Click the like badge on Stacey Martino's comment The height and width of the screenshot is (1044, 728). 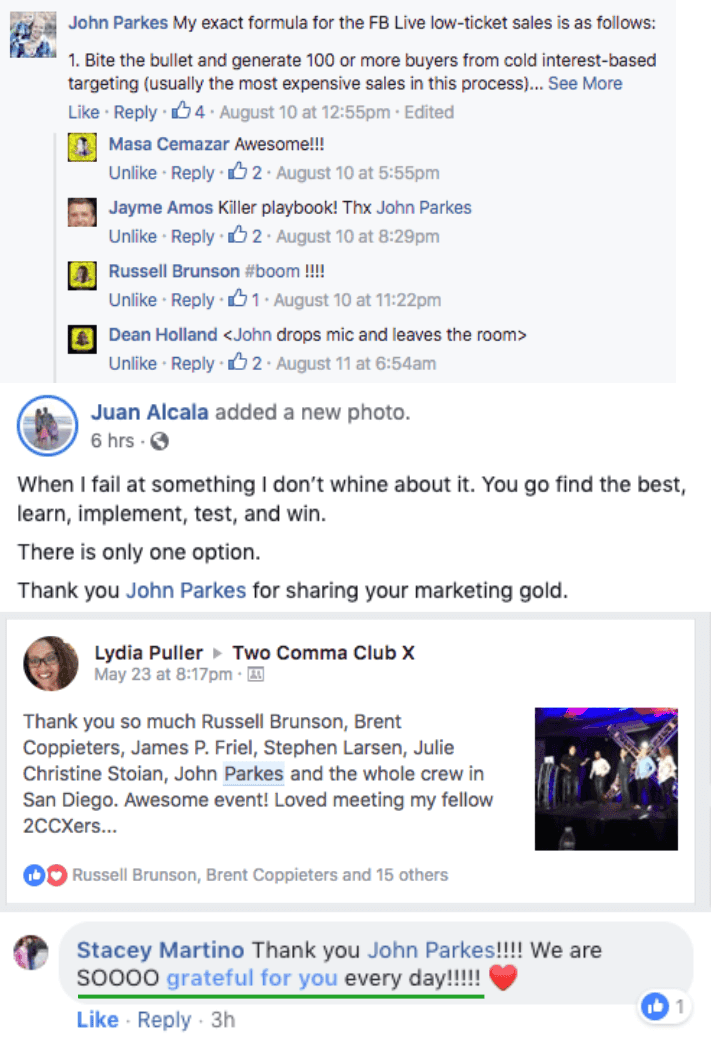[655, 1006]
